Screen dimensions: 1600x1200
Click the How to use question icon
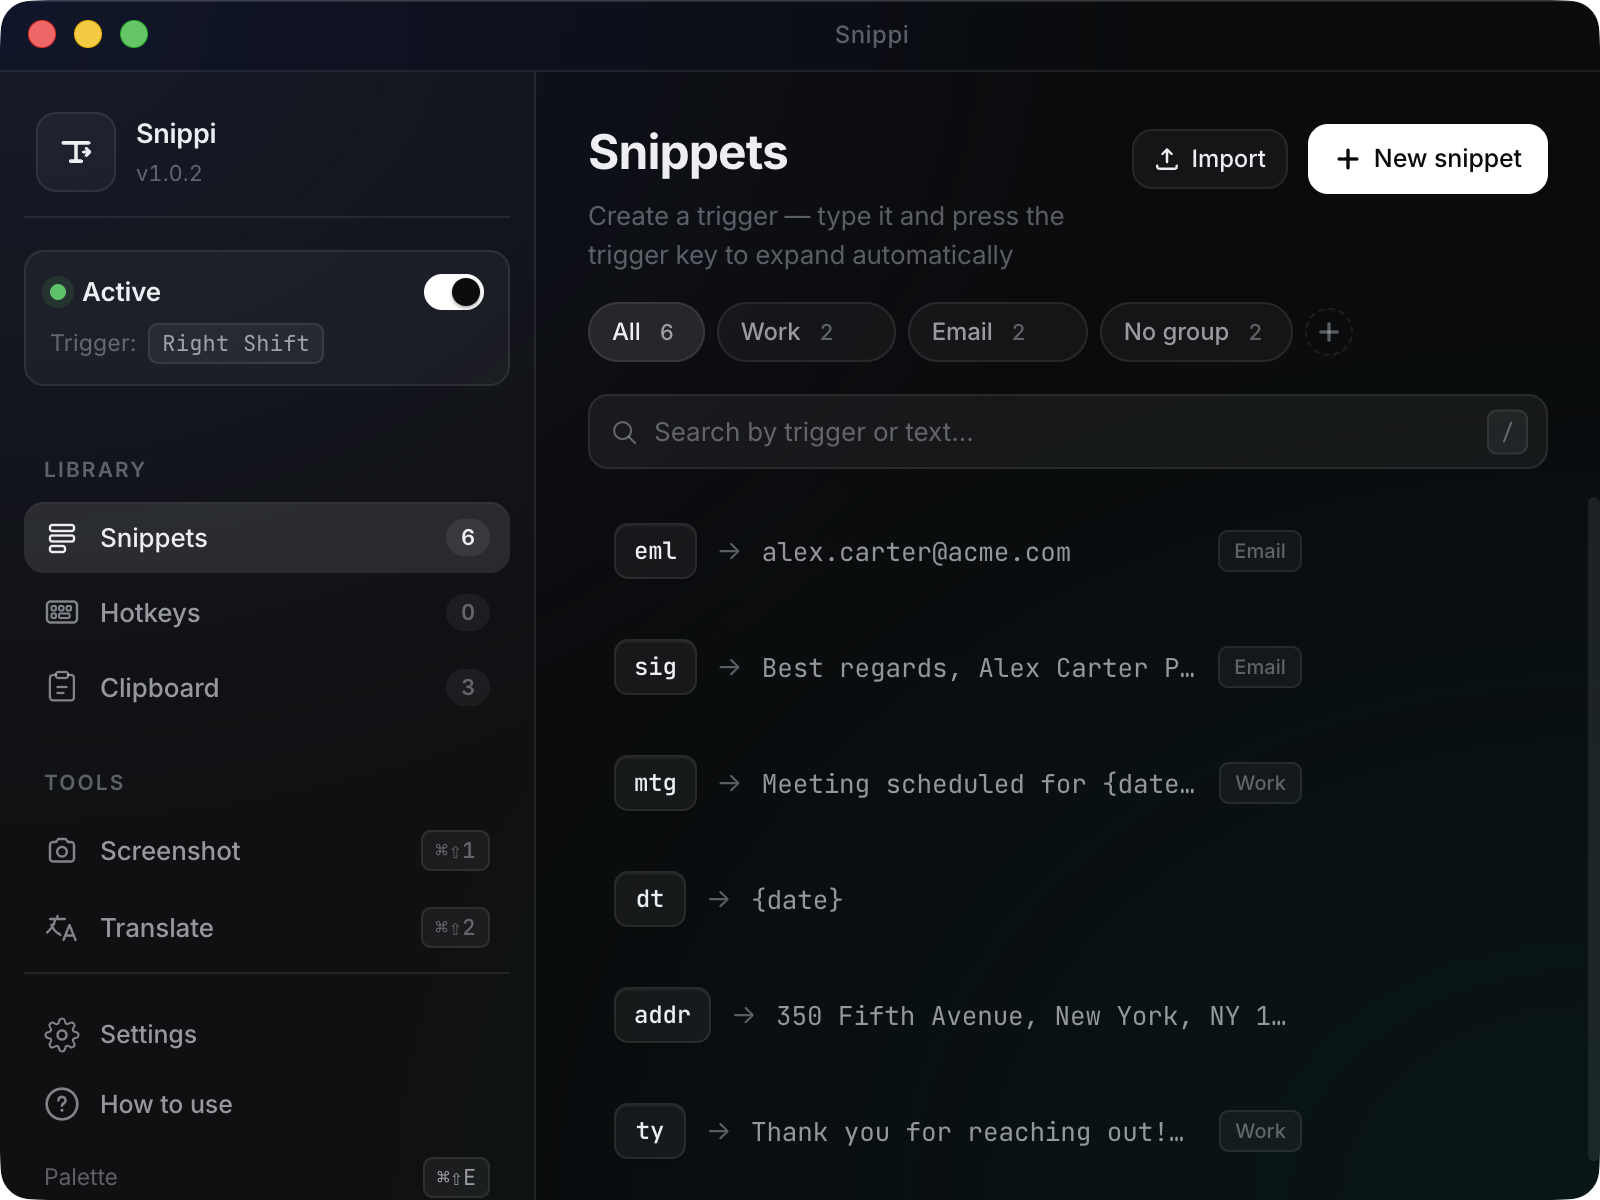tap(62, 1104)
